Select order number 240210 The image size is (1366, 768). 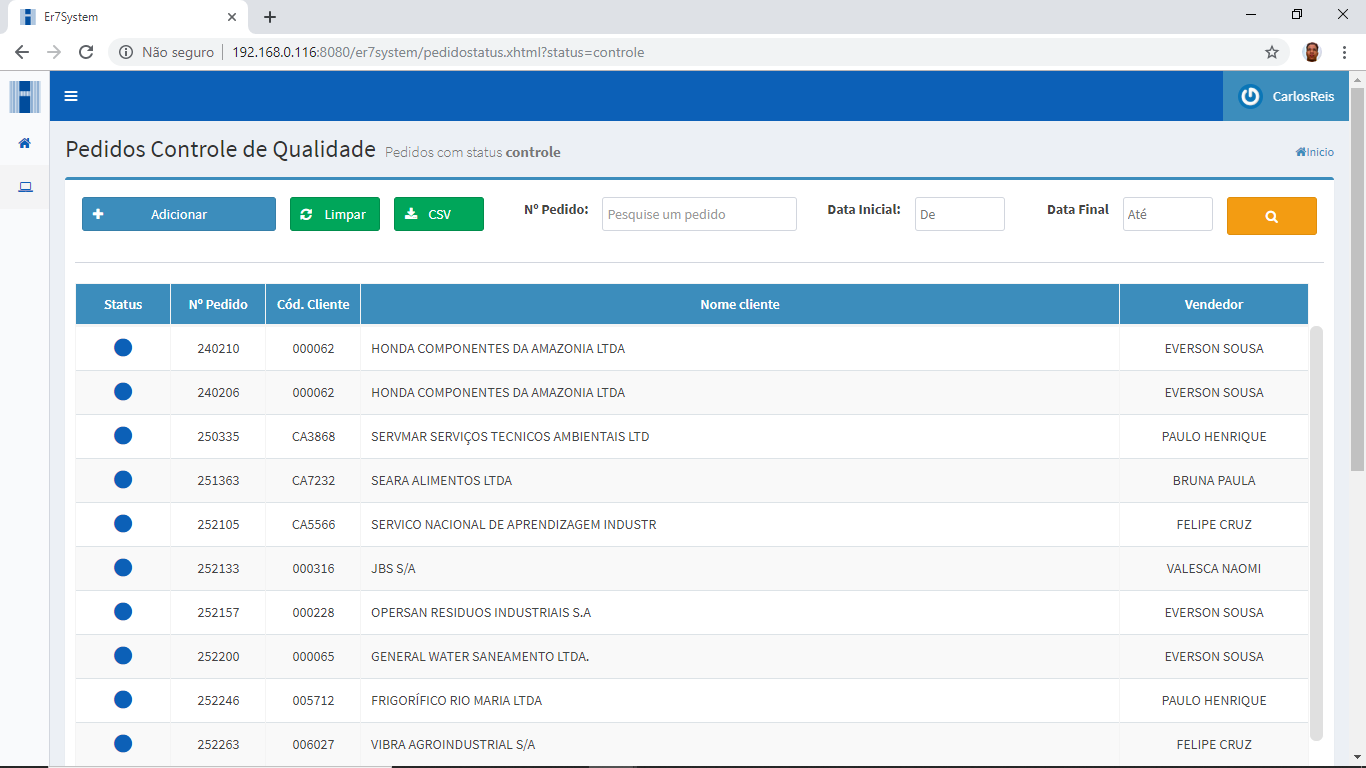218,349
